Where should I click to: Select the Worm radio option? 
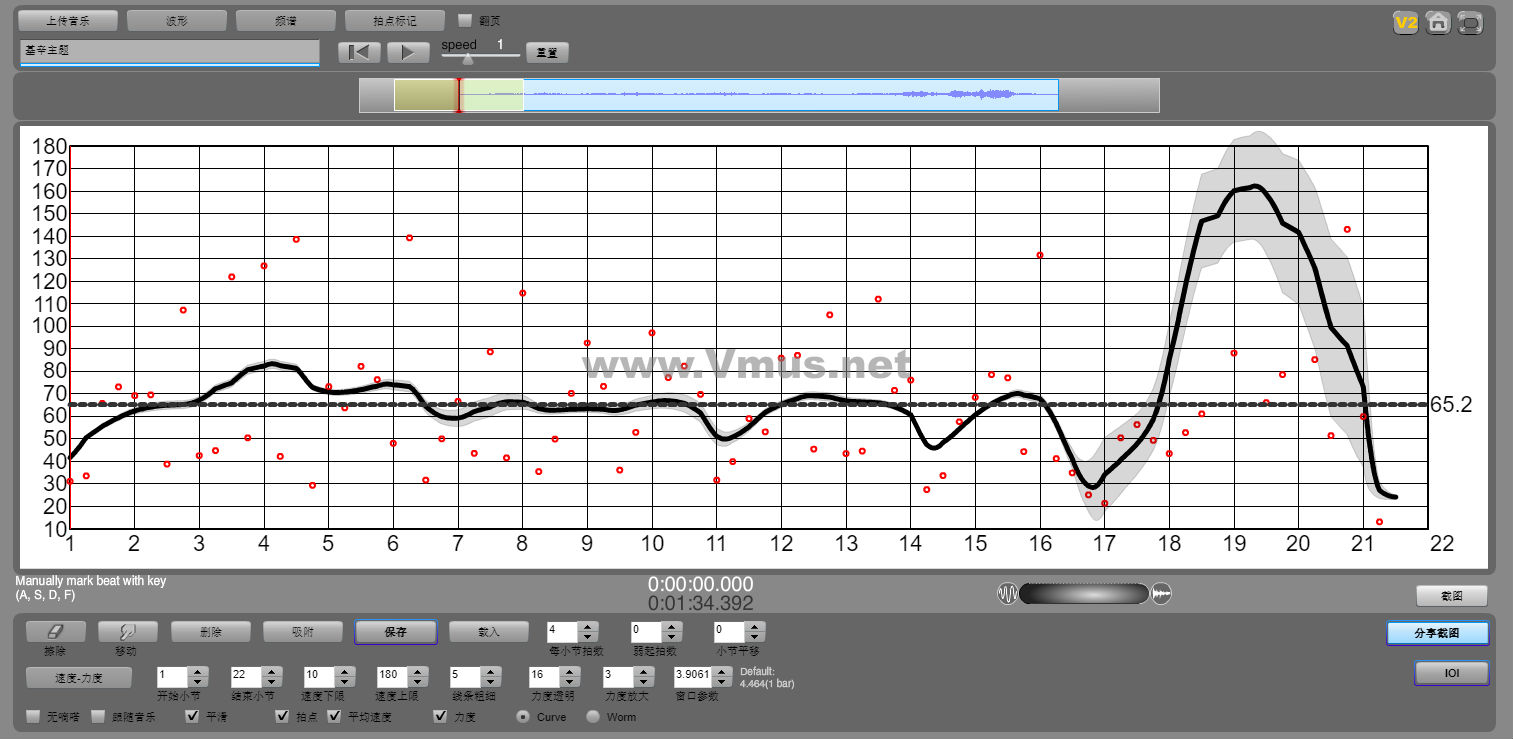point(593,716)
